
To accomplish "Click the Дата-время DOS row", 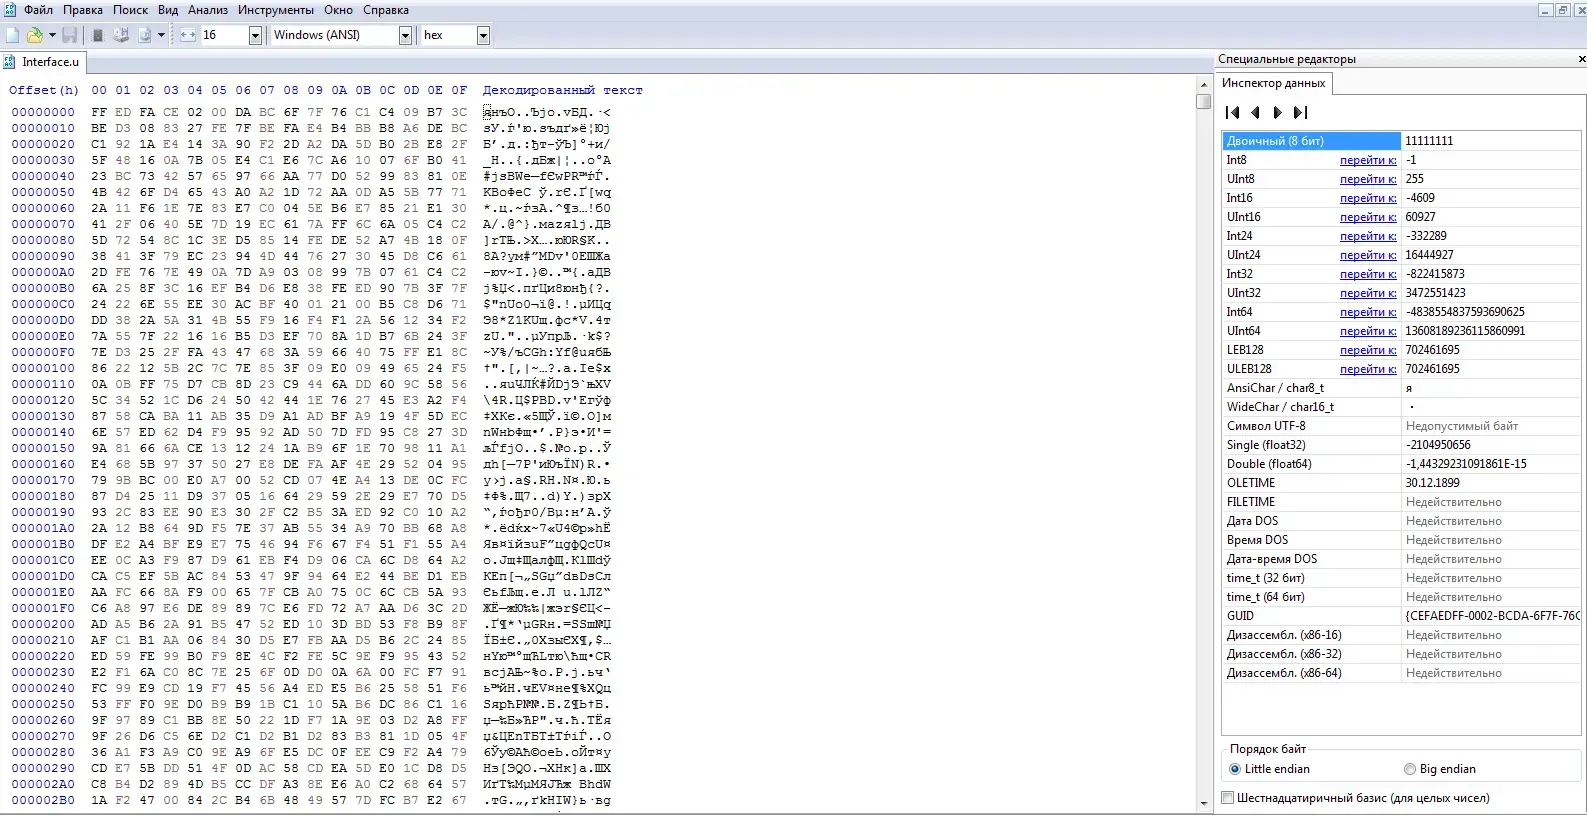I will (1401, 559).
